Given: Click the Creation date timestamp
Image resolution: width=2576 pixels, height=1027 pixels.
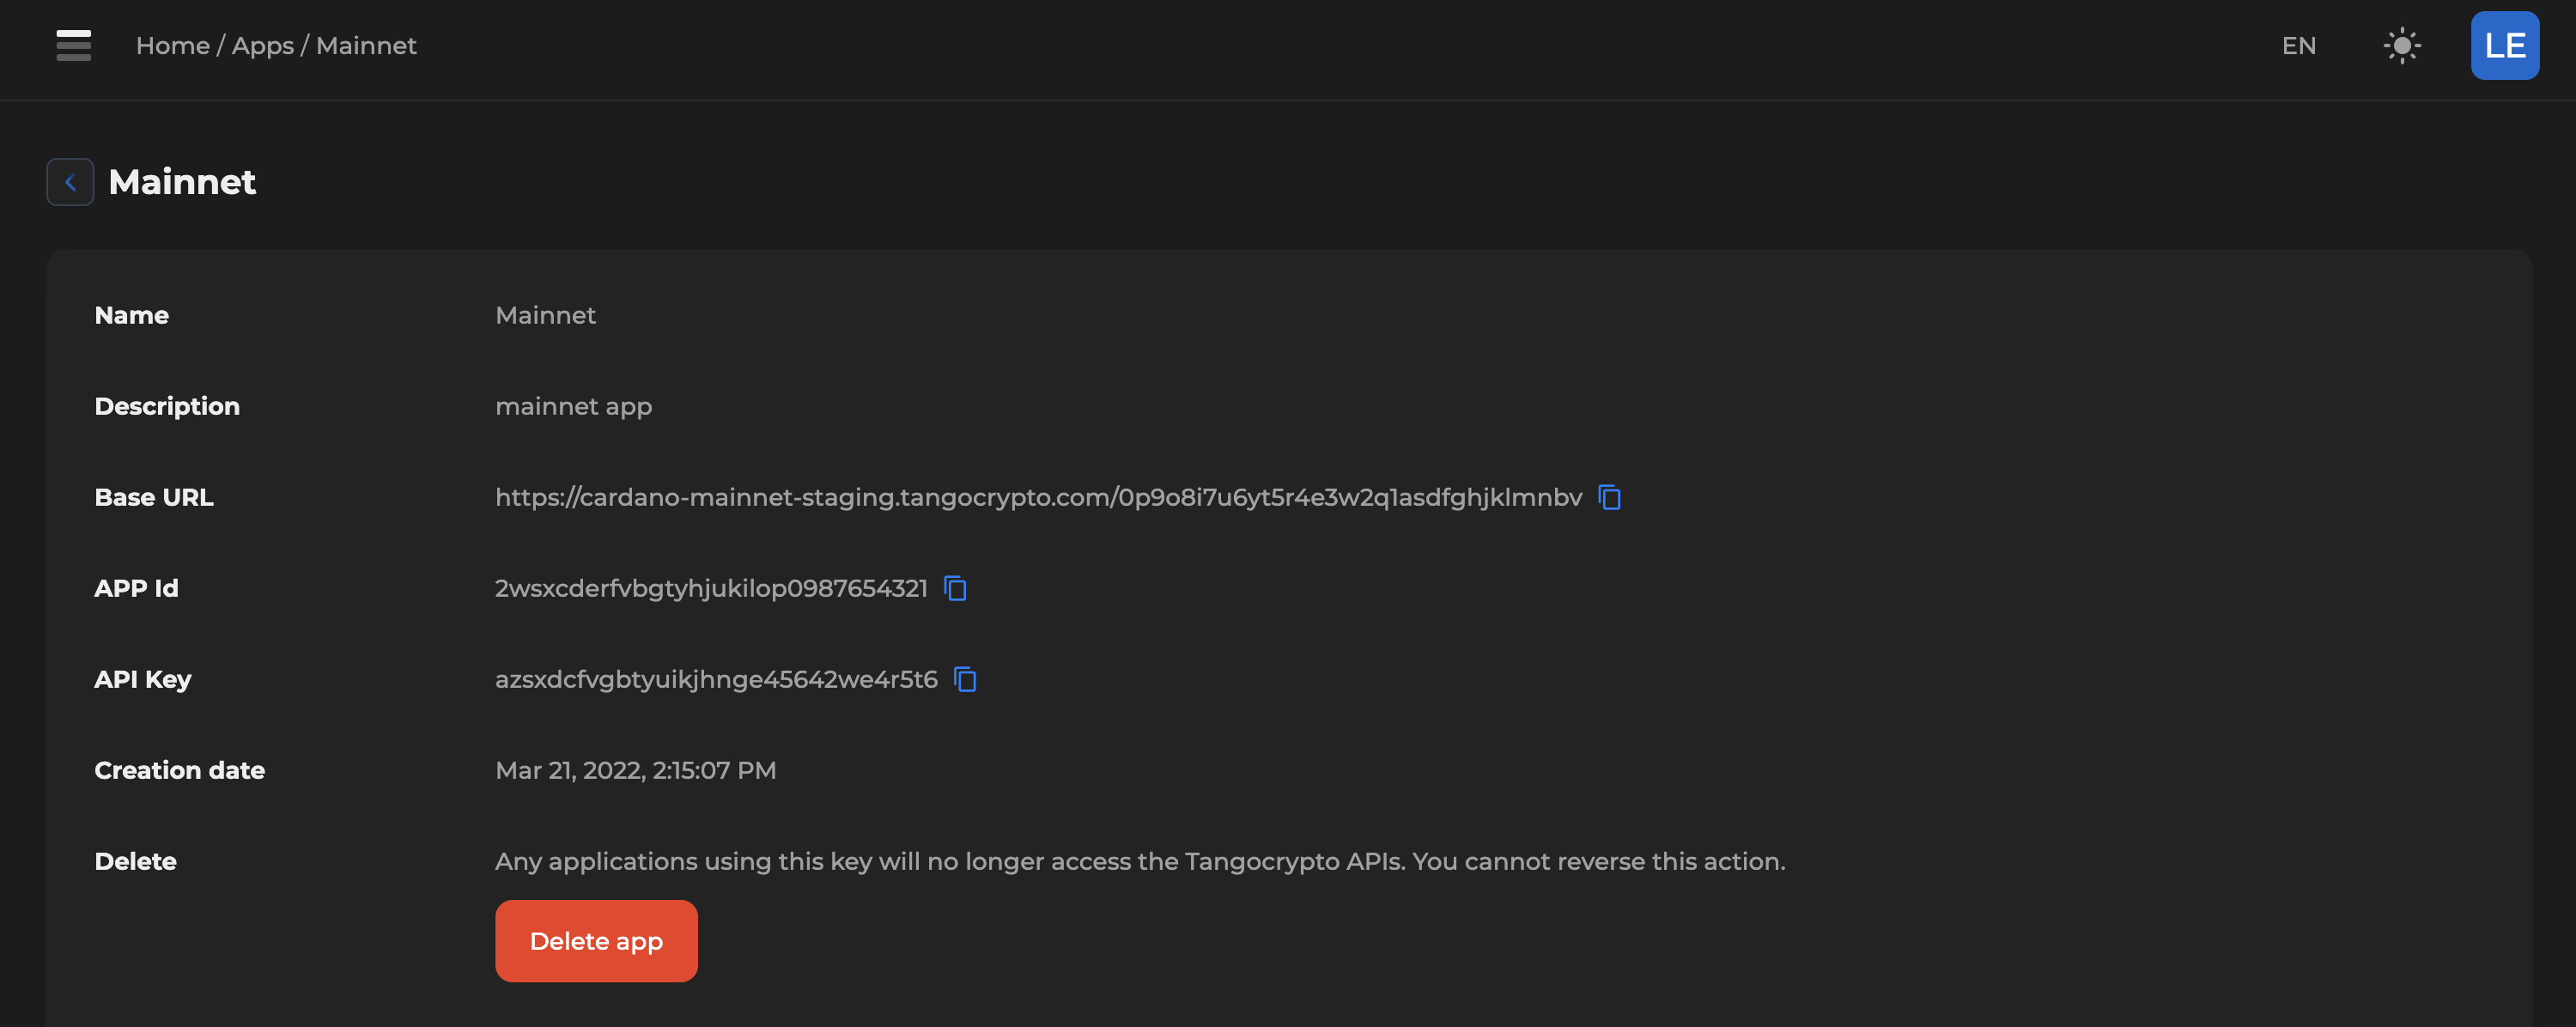Looking at the screenshot, I should point(635,770).
